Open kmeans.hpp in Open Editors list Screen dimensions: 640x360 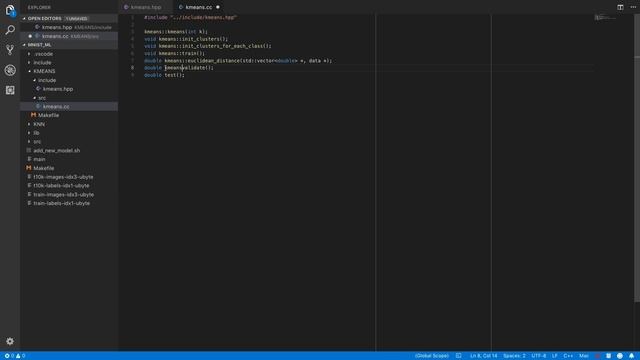click(x=69, y=27)
